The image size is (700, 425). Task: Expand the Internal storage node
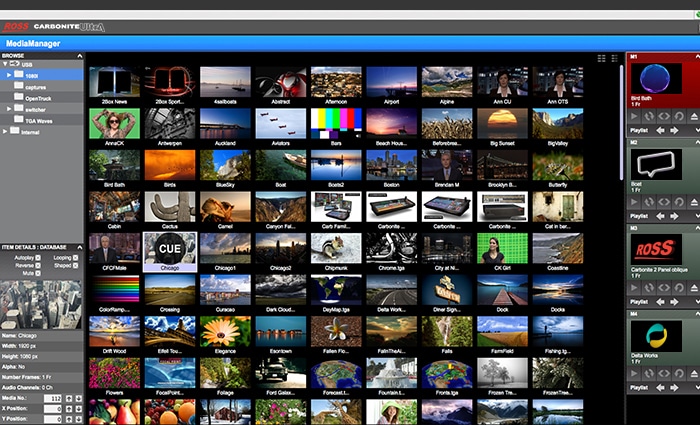click(x=5, y=131)
